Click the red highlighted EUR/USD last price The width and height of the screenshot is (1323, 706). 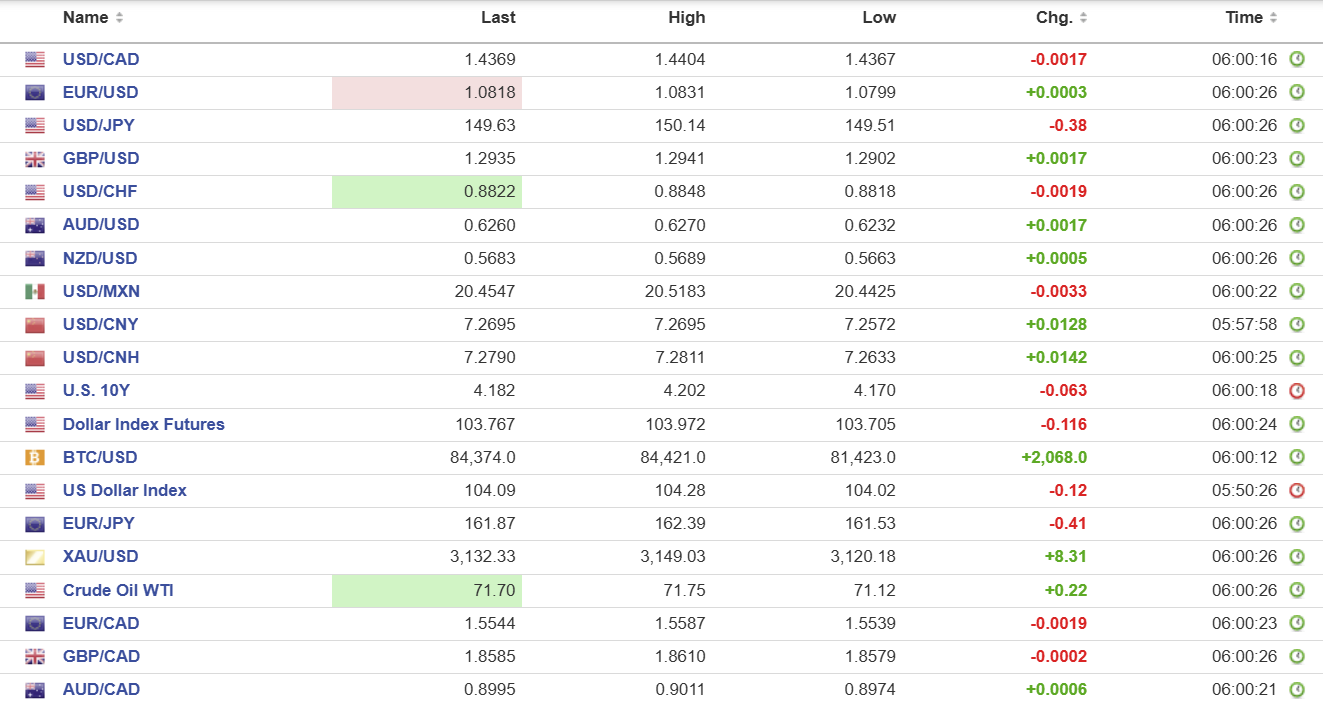[x=427, y=93]
